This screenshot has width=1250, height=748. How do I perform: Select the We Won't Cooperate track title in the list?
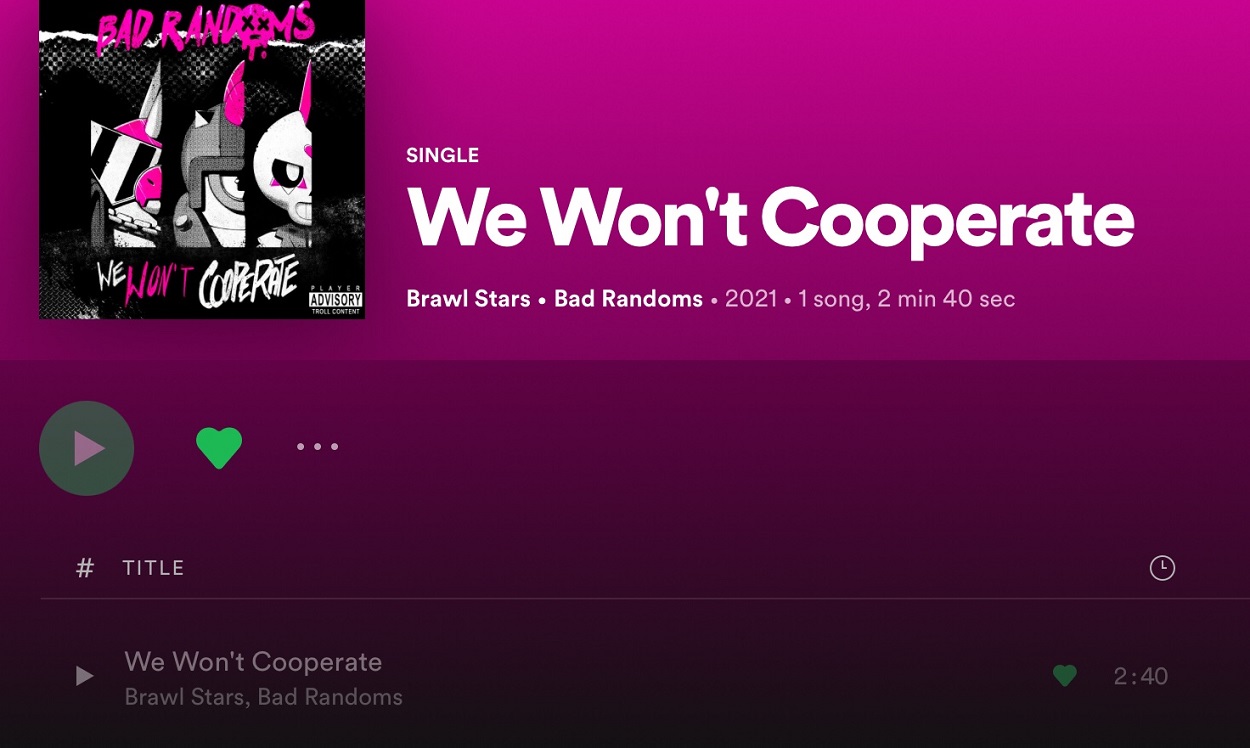click(x=253, y=662)
